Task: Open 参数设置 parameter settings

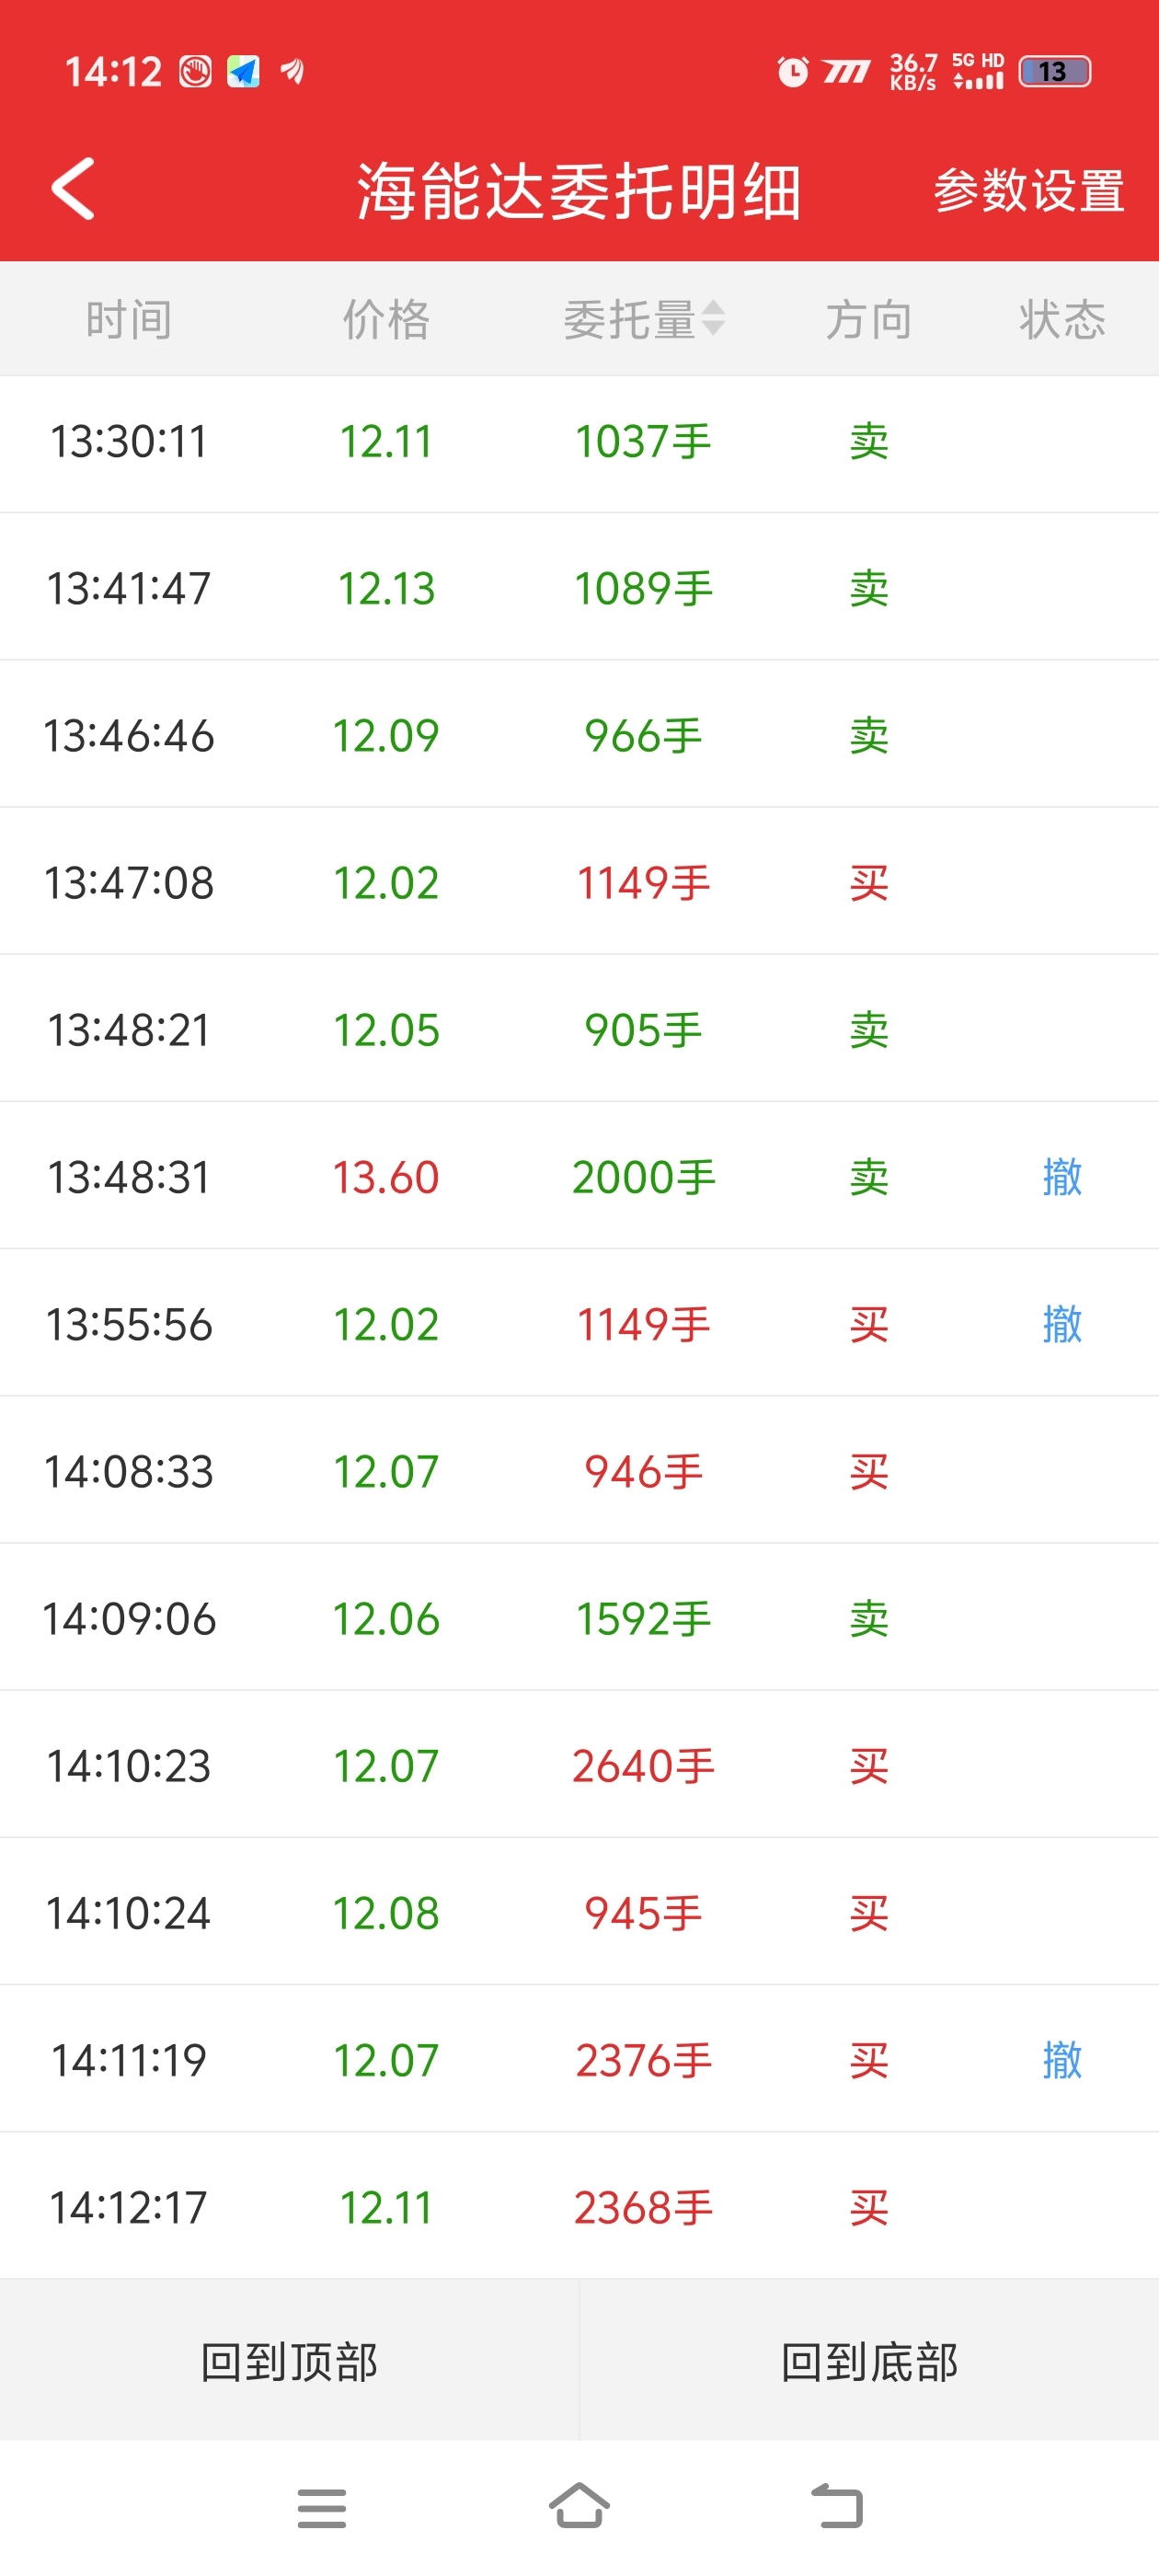Action: click(x=1029, y=190)
